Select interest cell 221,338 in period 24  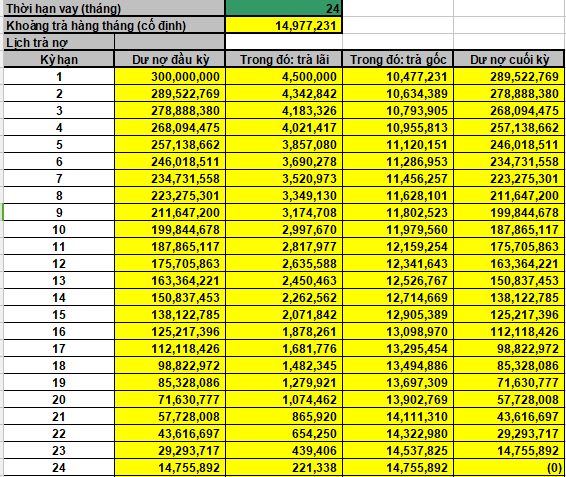click(x=284, y=467)
